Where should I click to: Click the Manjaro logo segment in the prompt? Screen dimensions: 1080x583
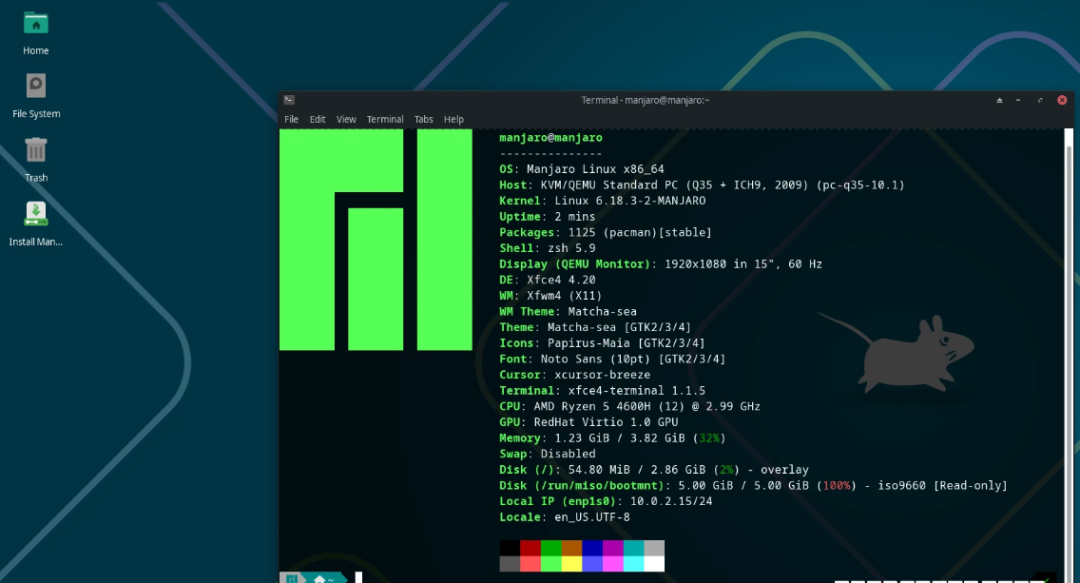292,579
